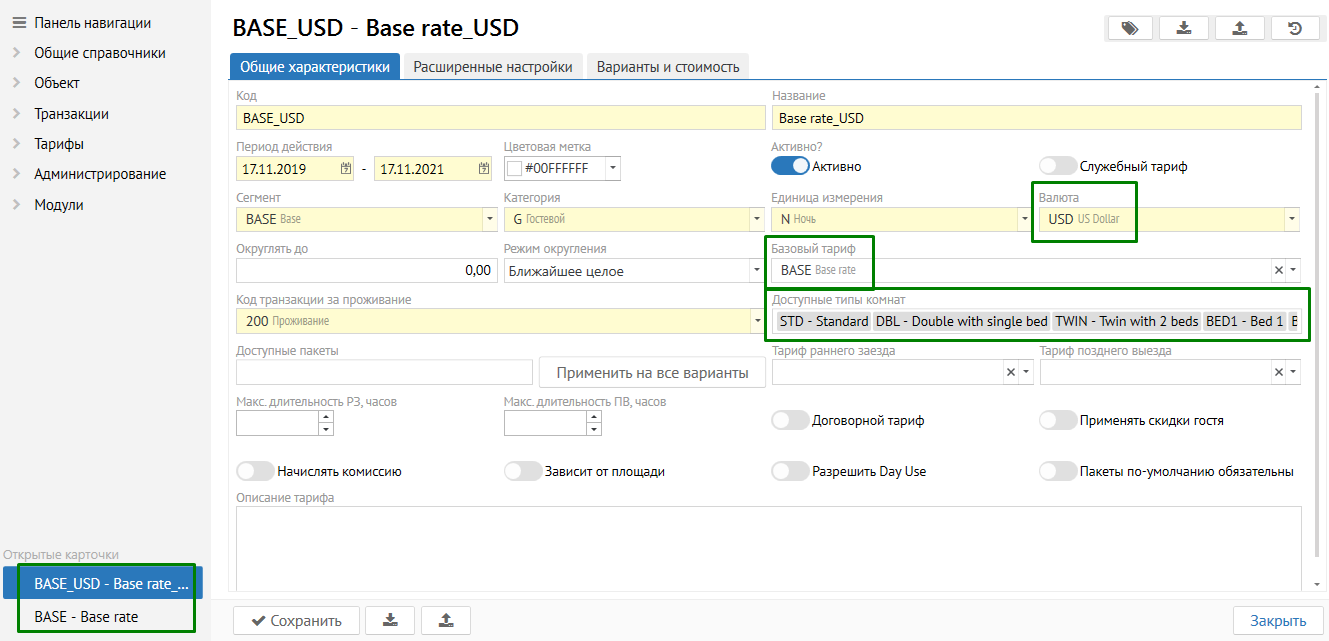
Task: Click the history revert icon in header
Action: pyautogui.click(x=1295, y=28)
